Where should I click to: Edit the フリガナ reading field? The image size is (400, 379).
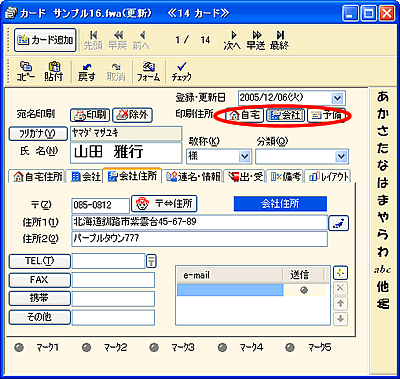pyautogui.click(x=126, y=133)
